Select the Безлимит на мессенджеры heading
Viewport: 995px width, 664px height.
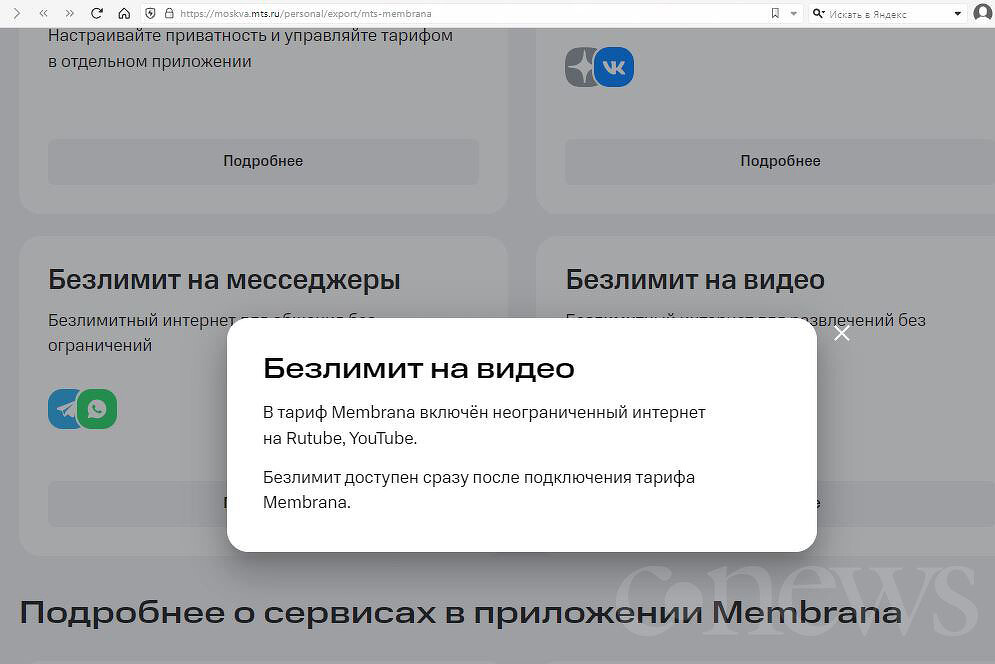click(224, 280)
